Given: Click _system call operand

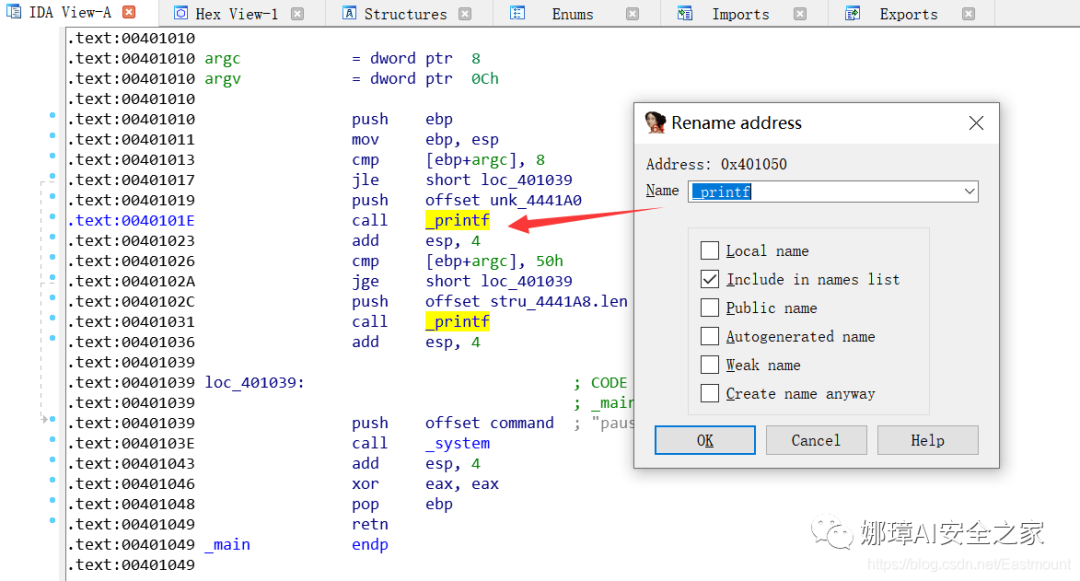Looking at the screenshot, I should point(457,443).
